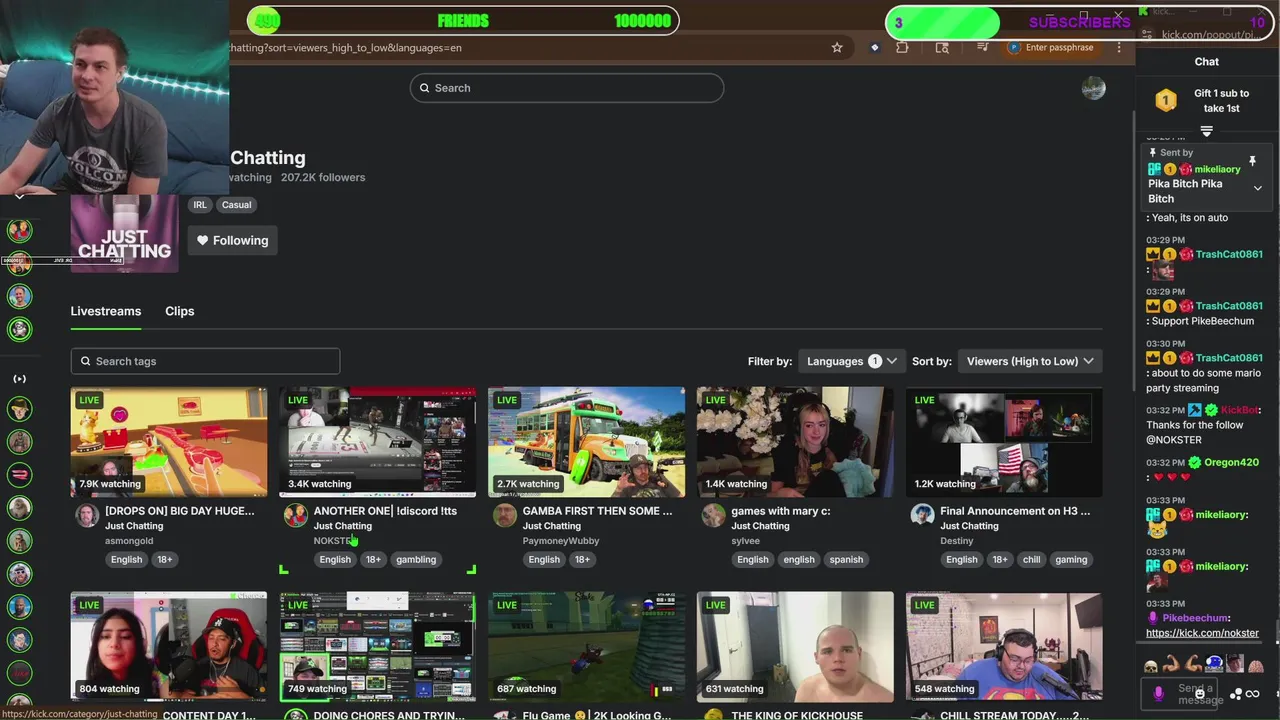Viewport: 1280px width, 720px height.
Task: Click the Google Lens search icon in toolbar
Action: point(942,47)
